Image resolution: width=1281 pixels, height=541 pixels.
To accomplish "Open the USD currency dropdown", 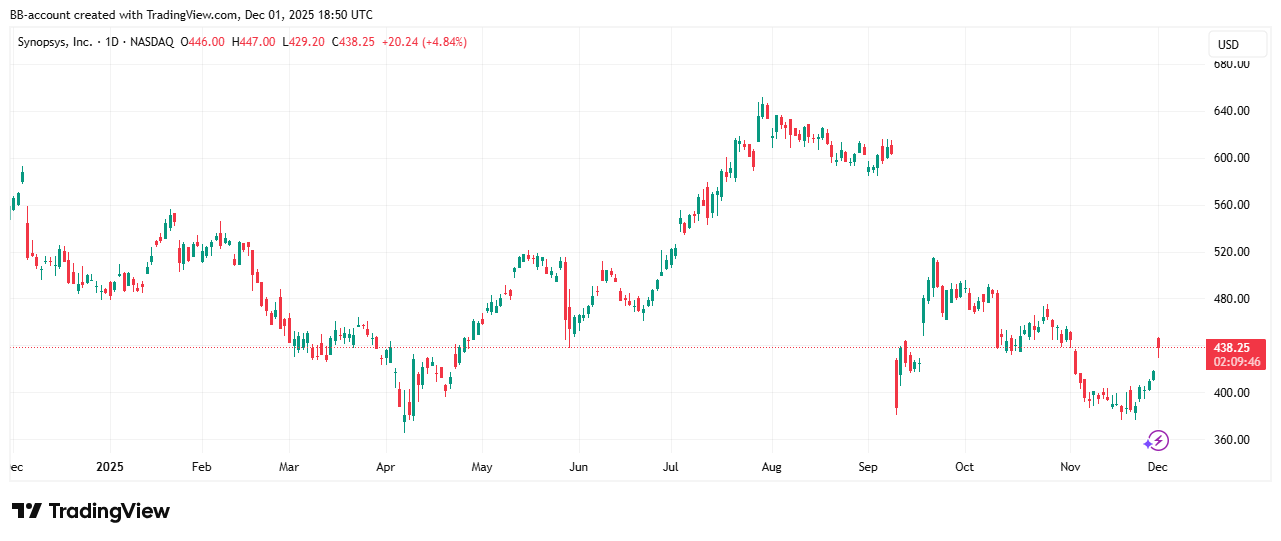I will [x=1228, y=45].
